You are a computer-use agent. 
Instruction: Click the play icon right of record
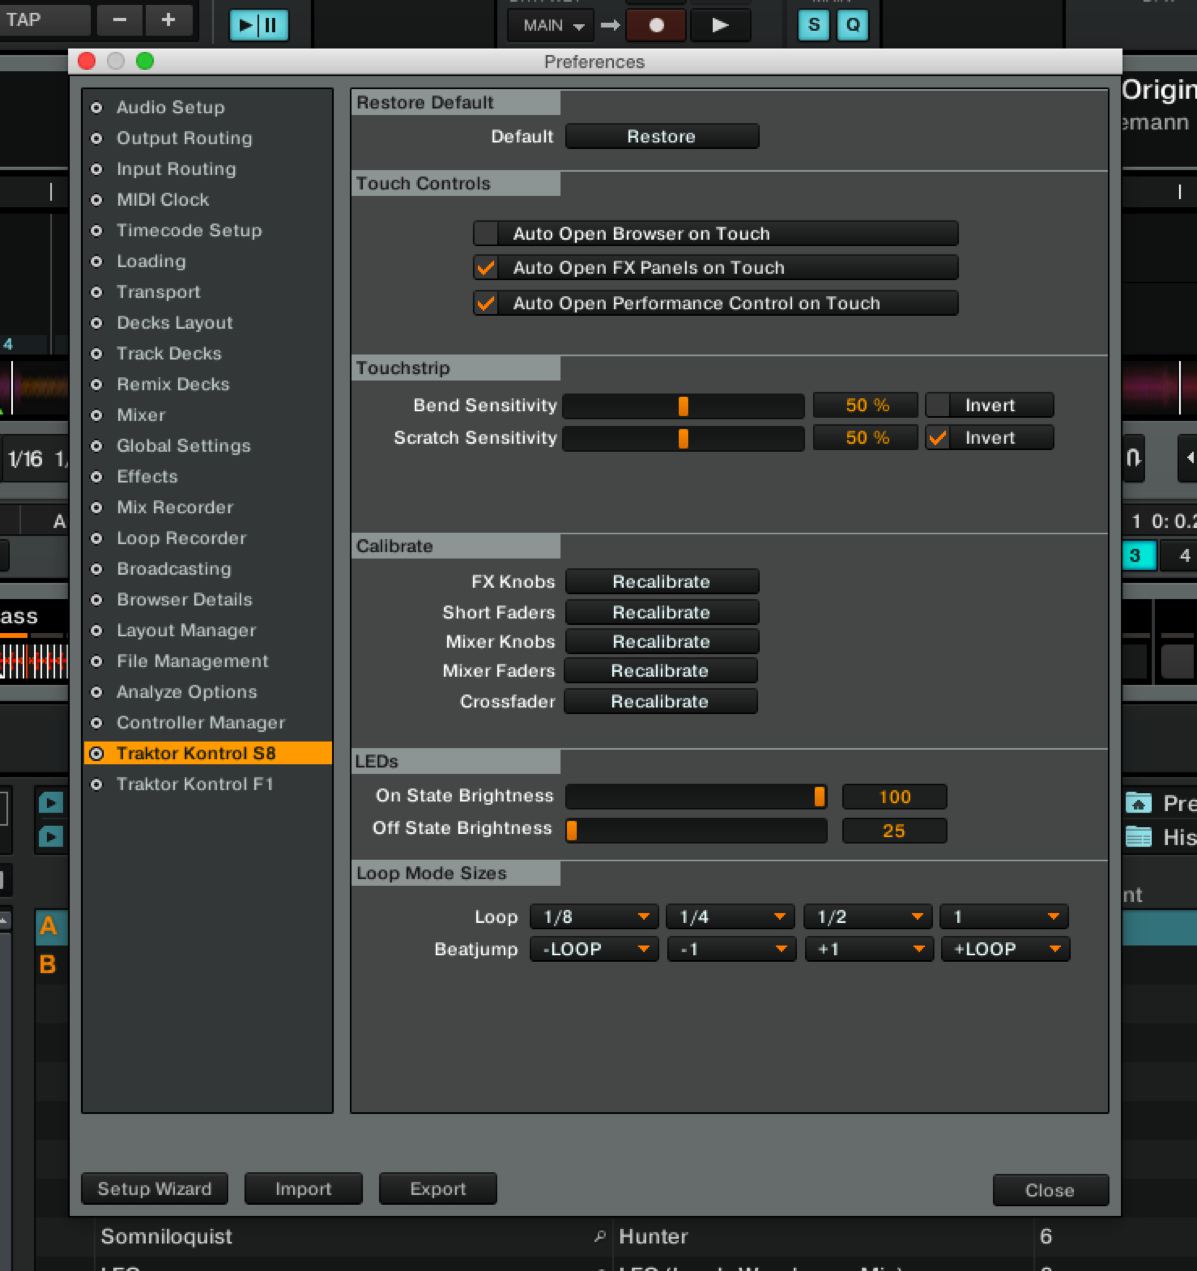coord(720,25)
